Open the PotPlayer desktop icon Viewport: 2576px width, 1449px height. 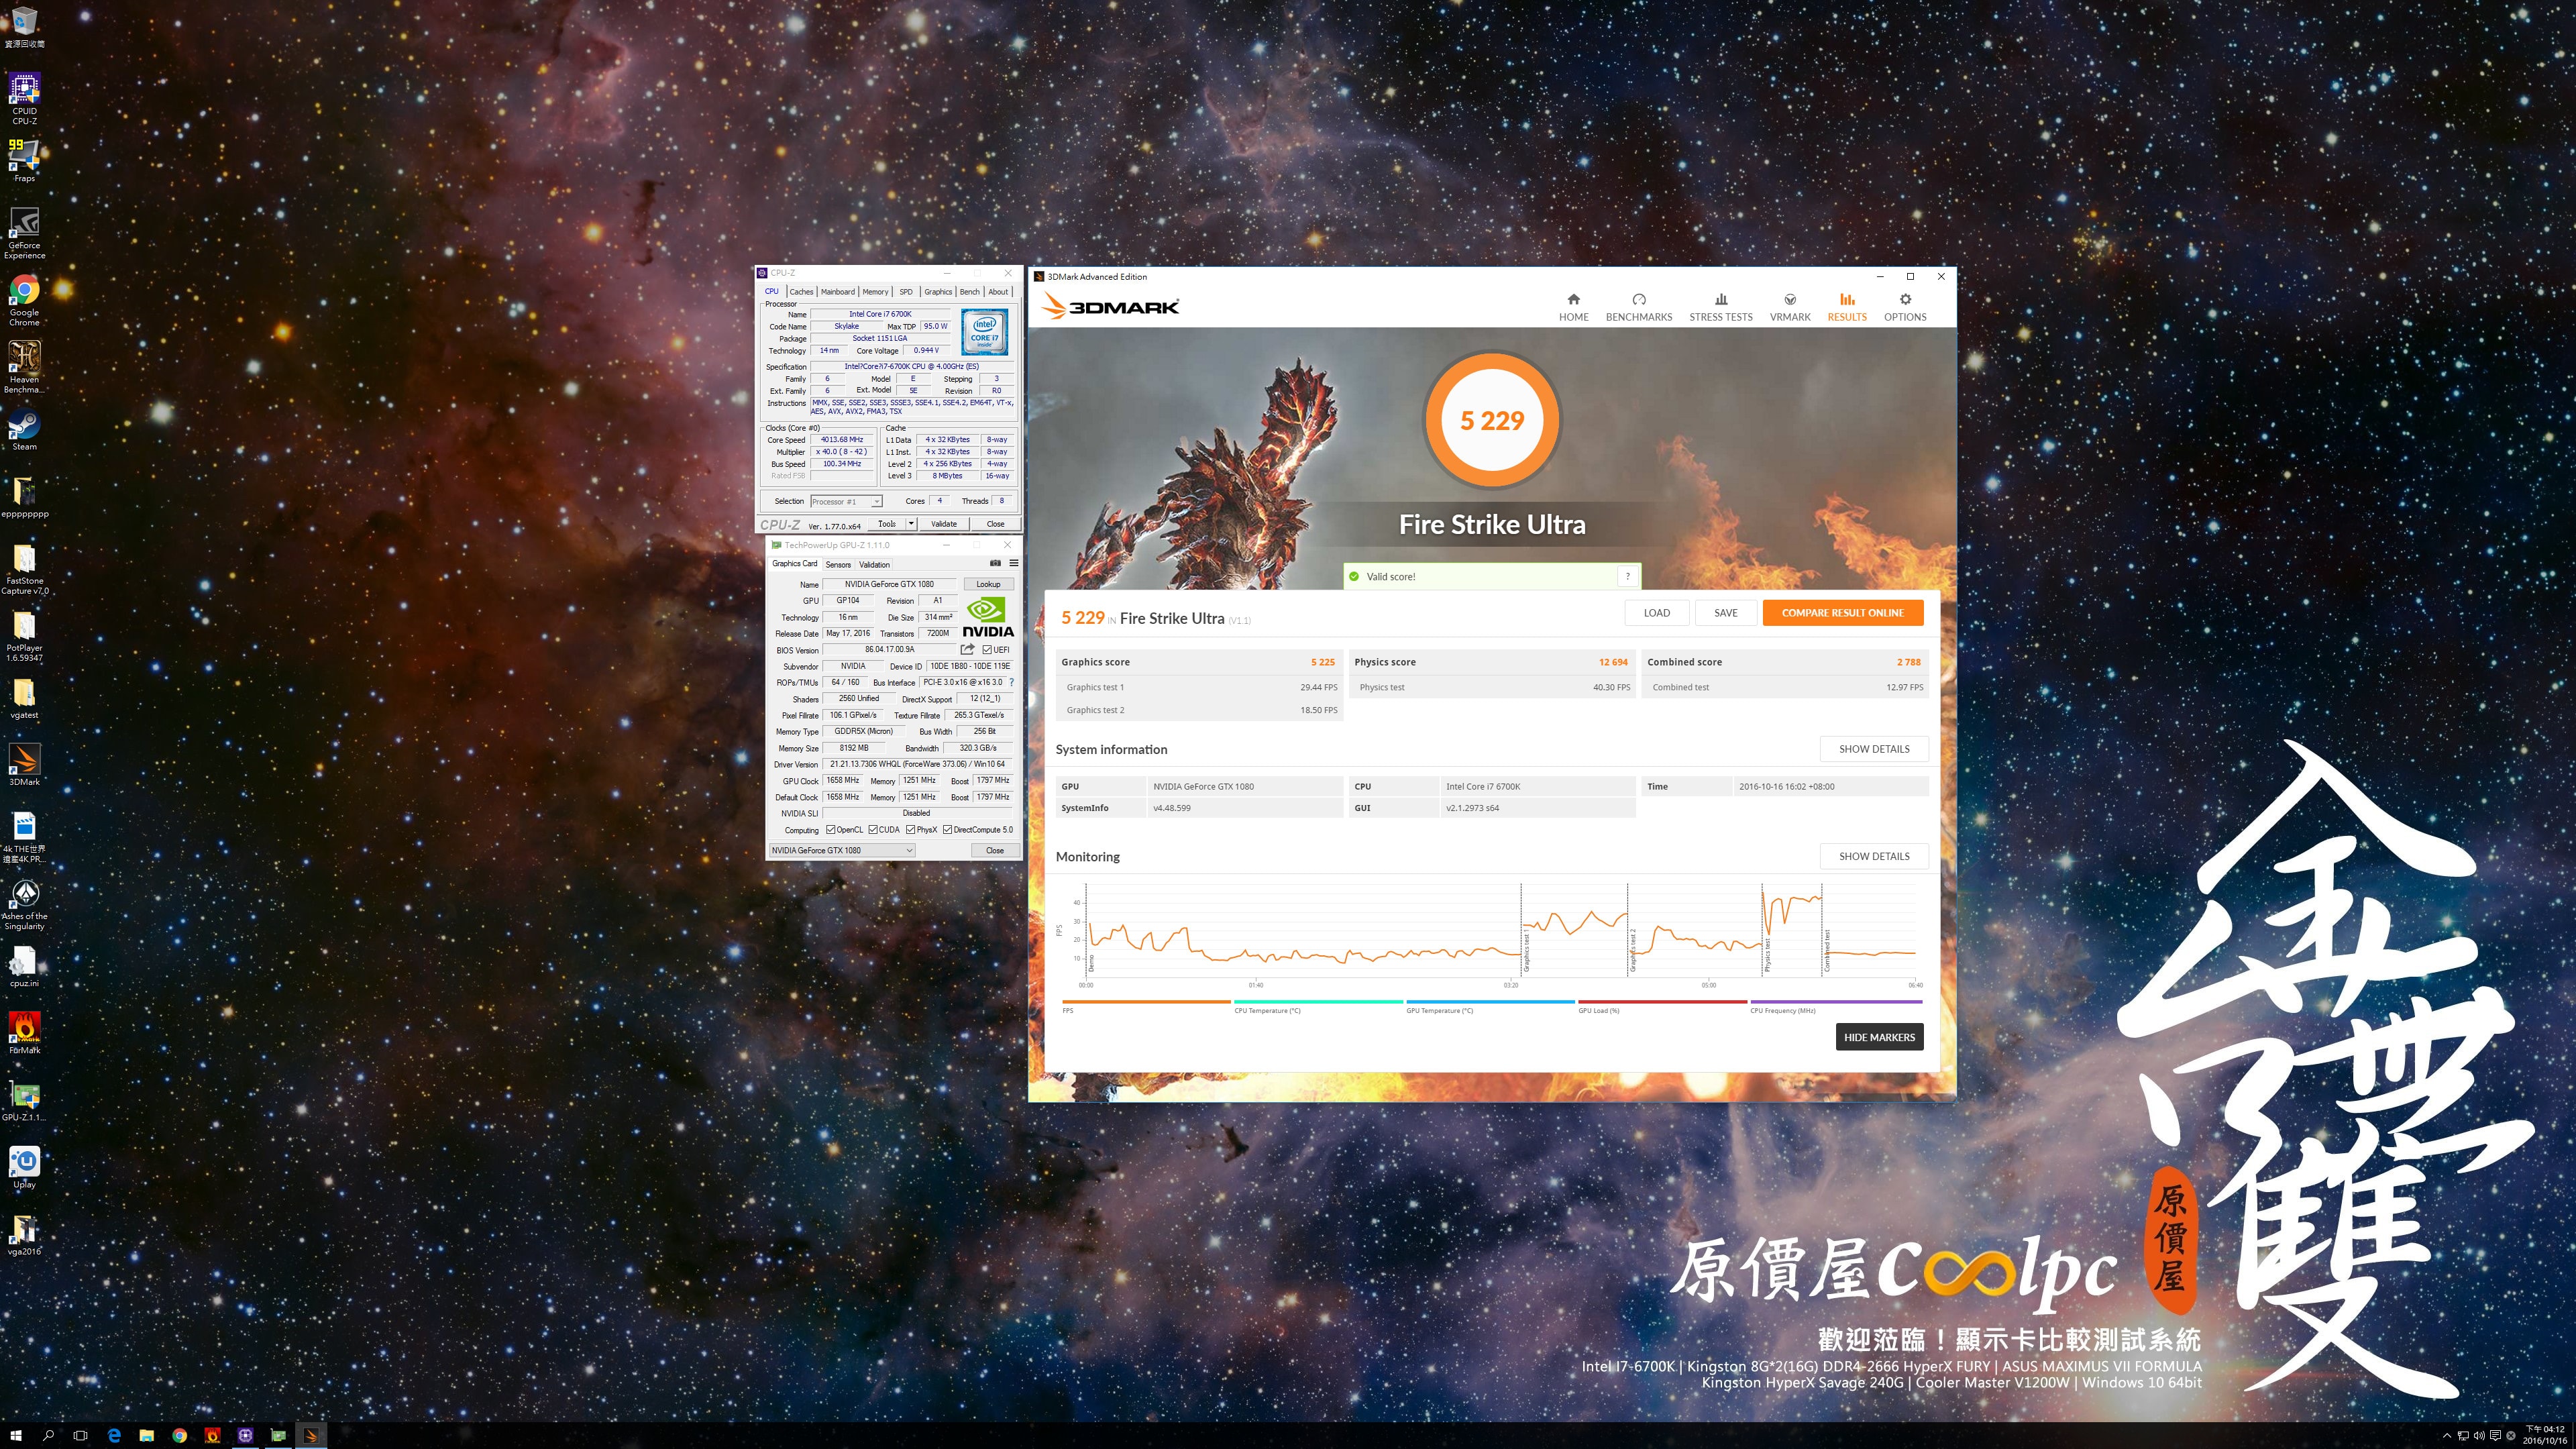(24, 636)
